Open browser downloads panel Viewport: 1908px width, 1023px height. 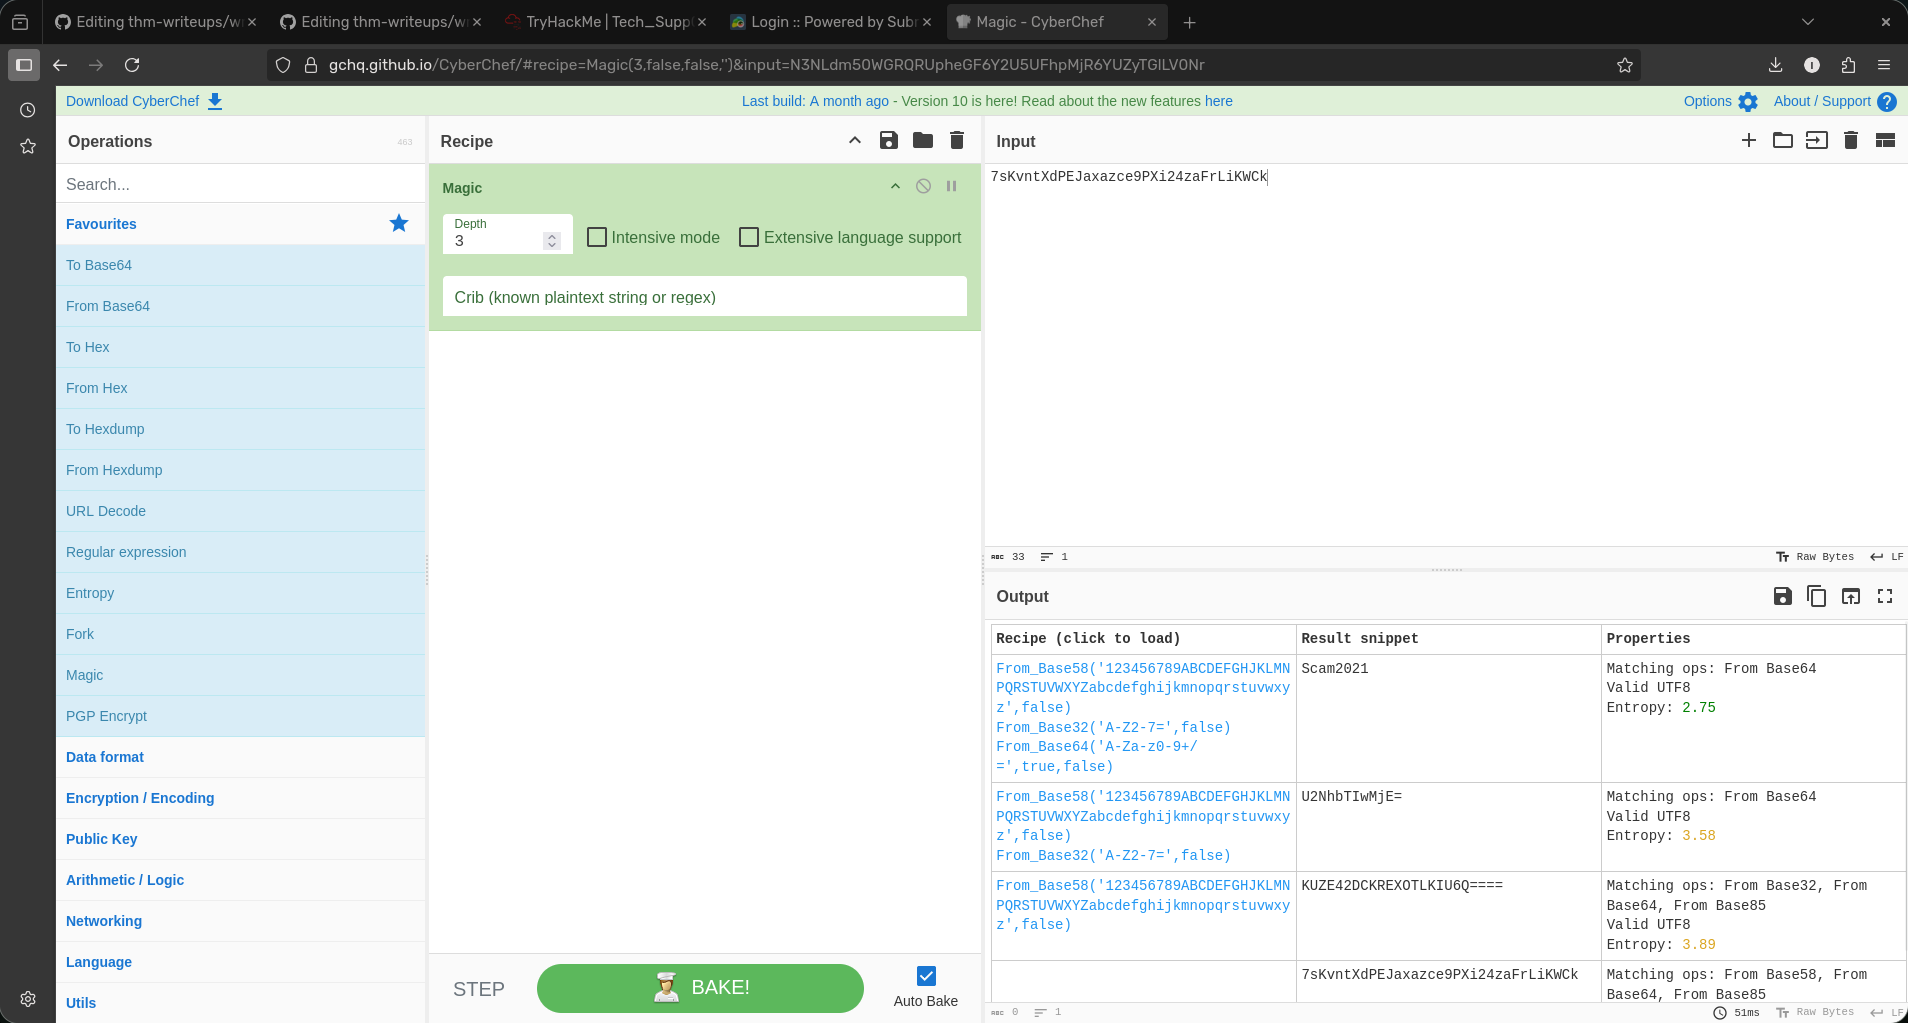point(1776,65)
